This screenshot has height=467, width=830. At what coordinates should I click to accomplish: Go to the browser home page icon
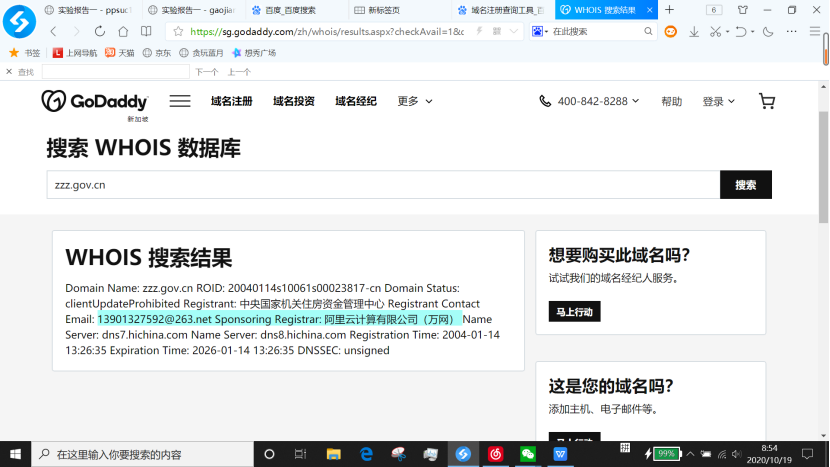123,31
